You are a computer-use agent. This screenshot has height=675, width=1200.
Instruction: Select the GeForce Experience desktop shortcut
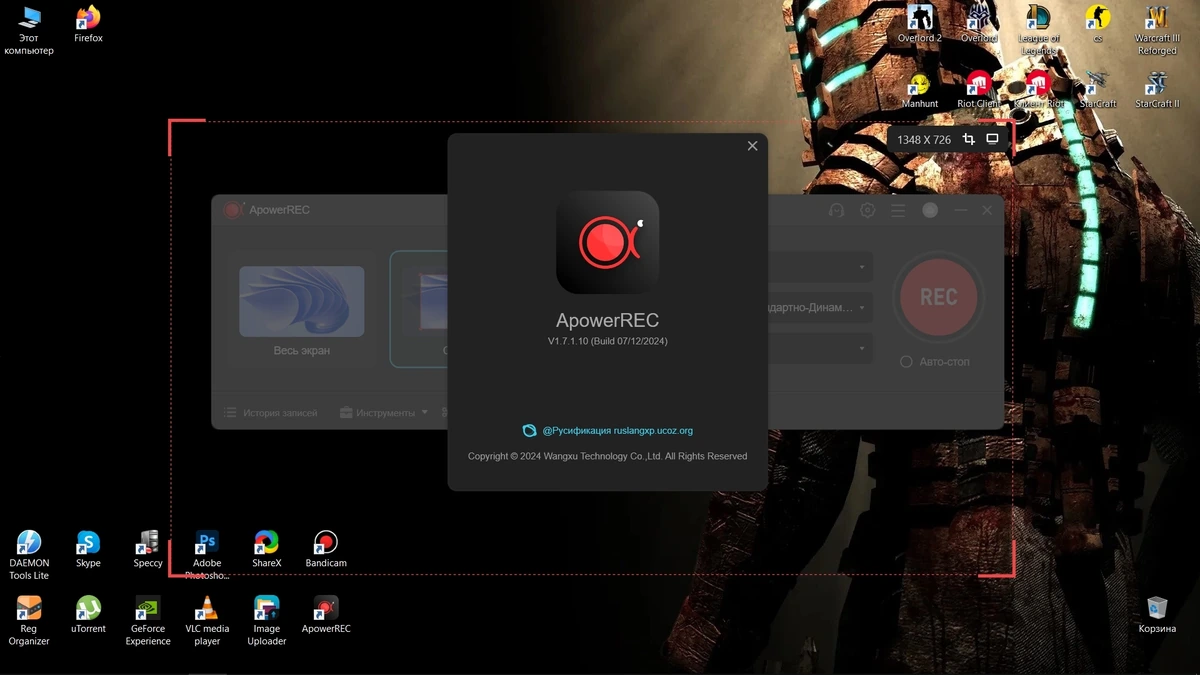(148, 620)
